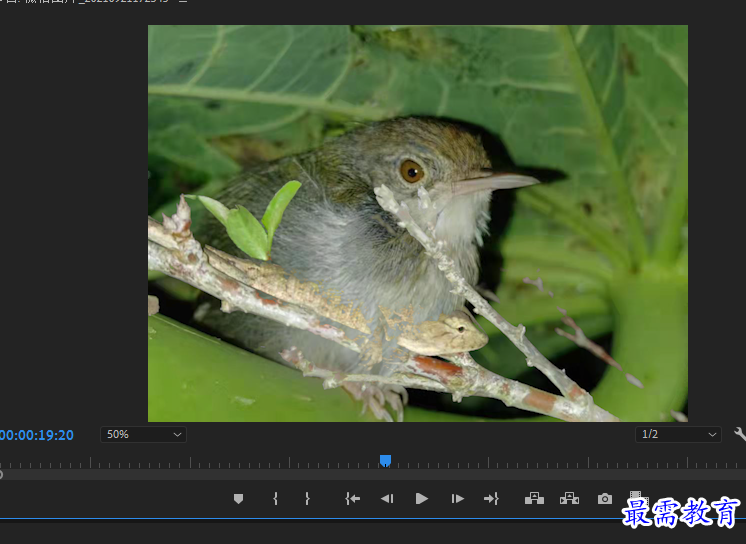Go to Out point
The width and height of the screenshot is (746, 544).
point(491,498)
